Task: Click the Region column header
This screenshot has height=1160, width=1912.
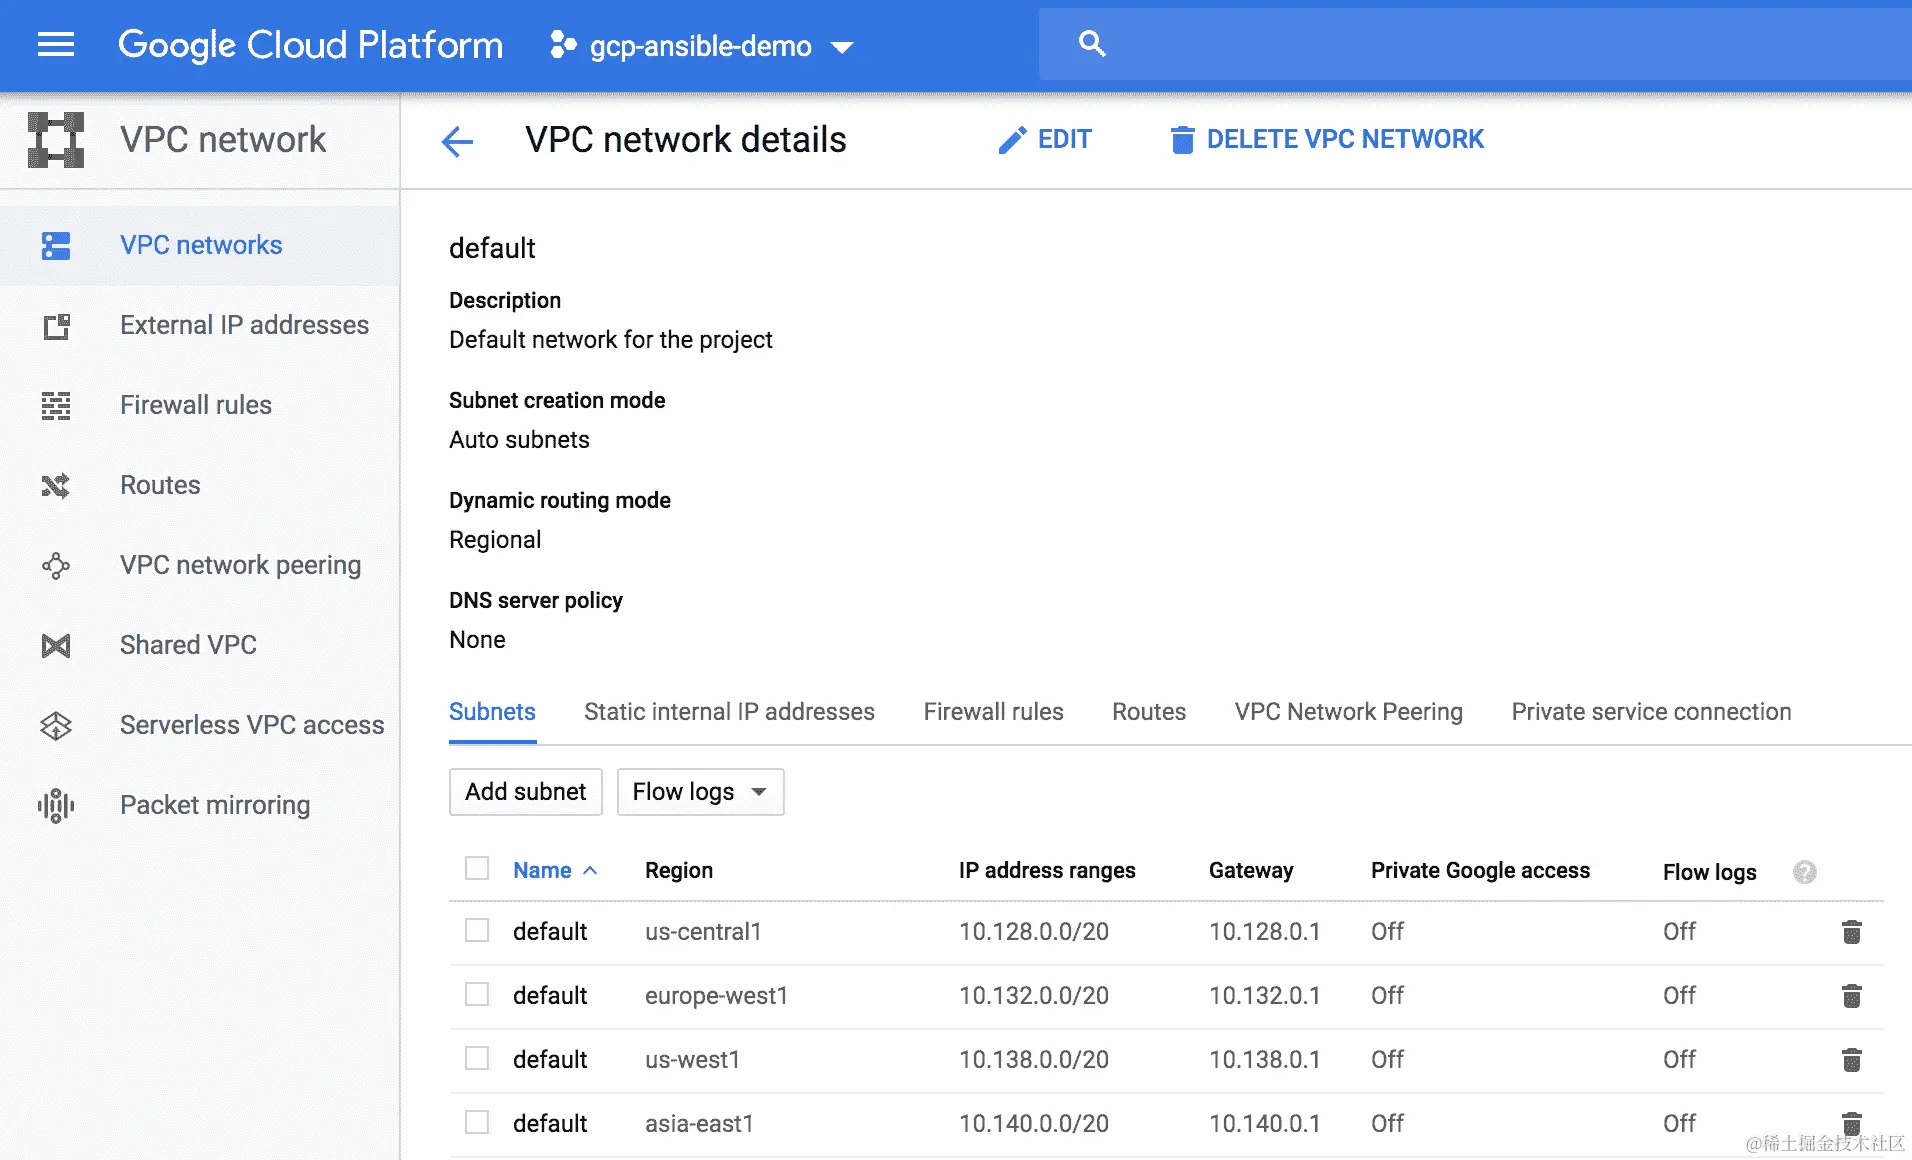Action: pyautogui.click(x=679, y=871)
